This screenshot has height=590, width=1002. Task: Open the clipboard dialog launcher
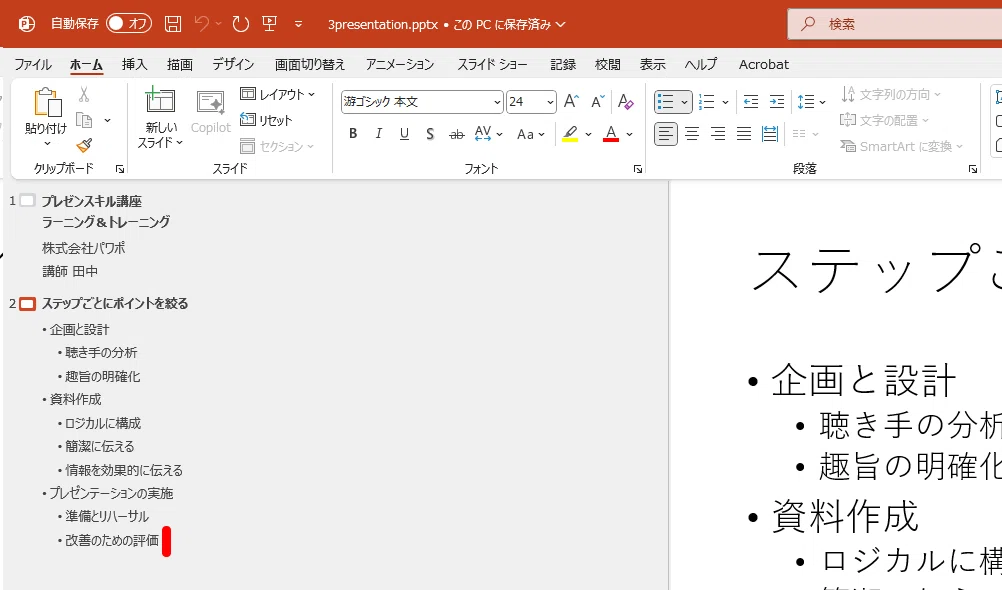click(119, 169)
